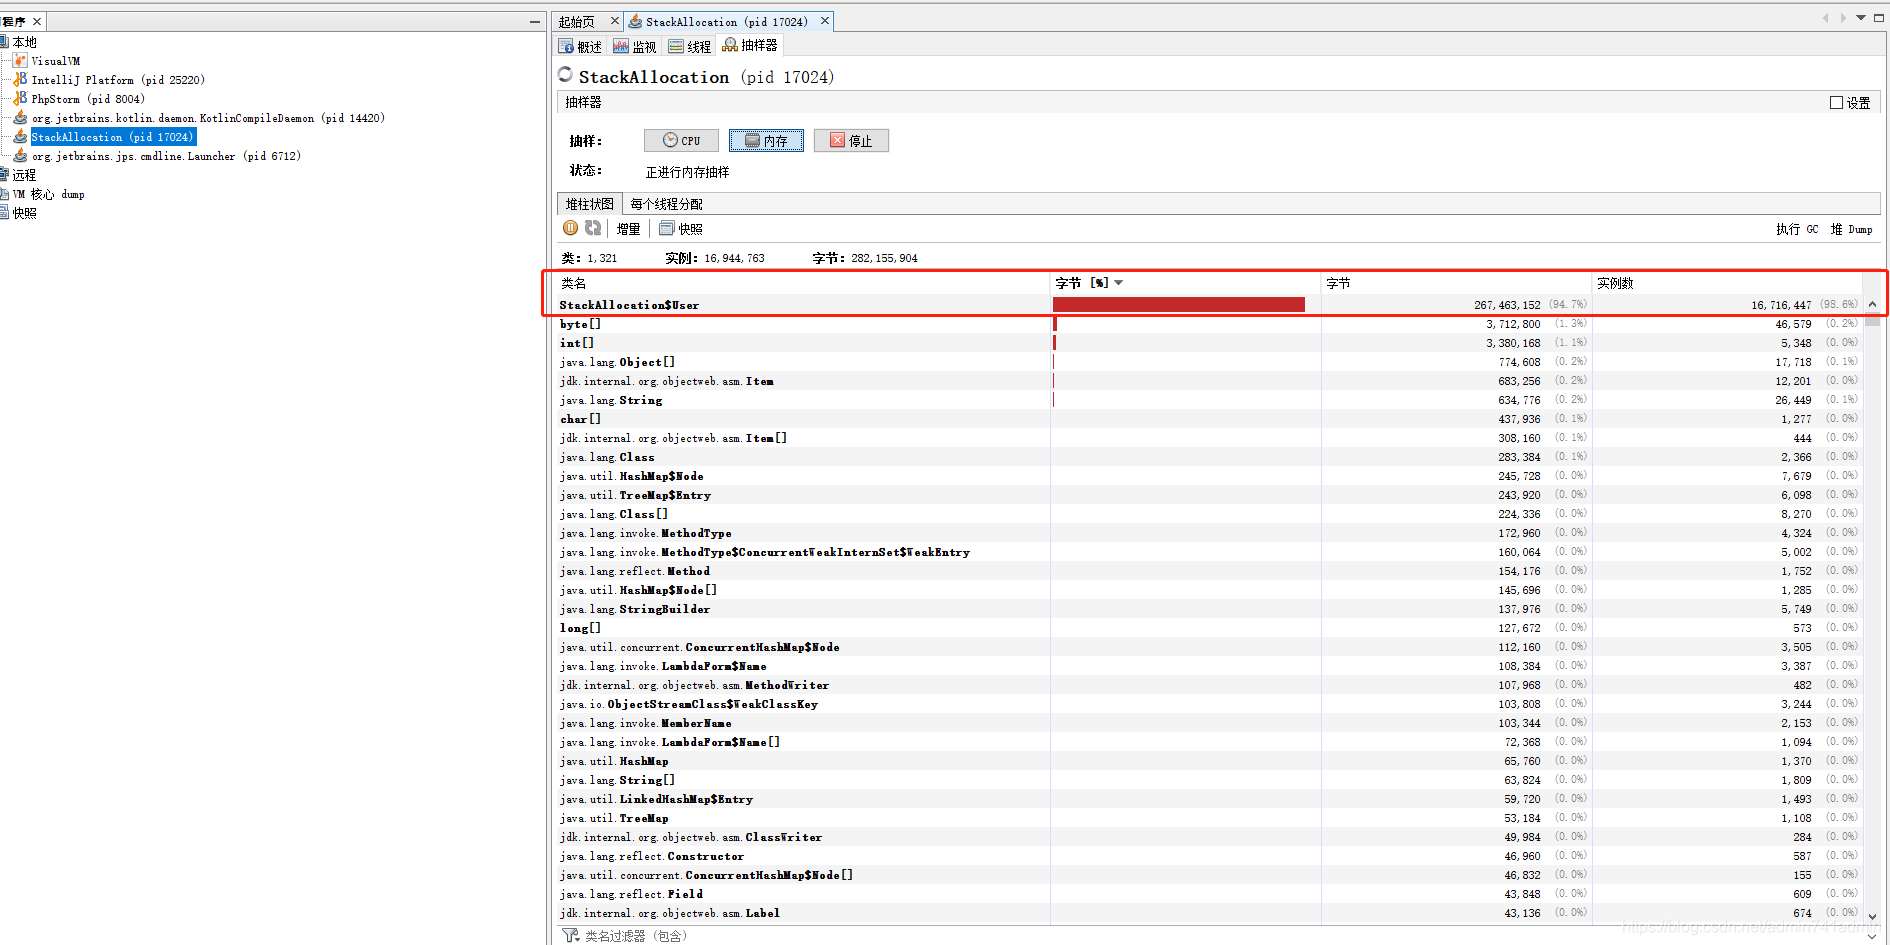Sort by the 类名 class name column

(802, 283)
